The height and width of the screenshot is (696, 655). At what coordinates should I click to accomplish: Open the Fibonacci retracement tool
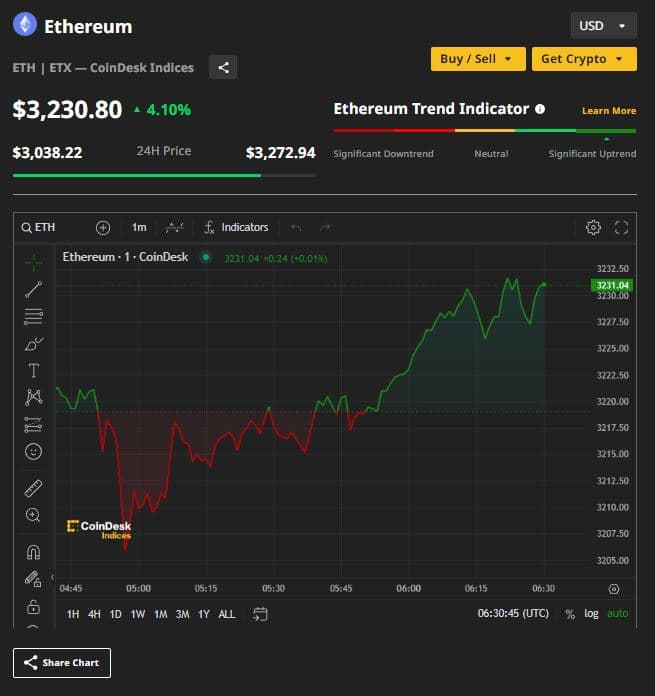click(33, 317)
